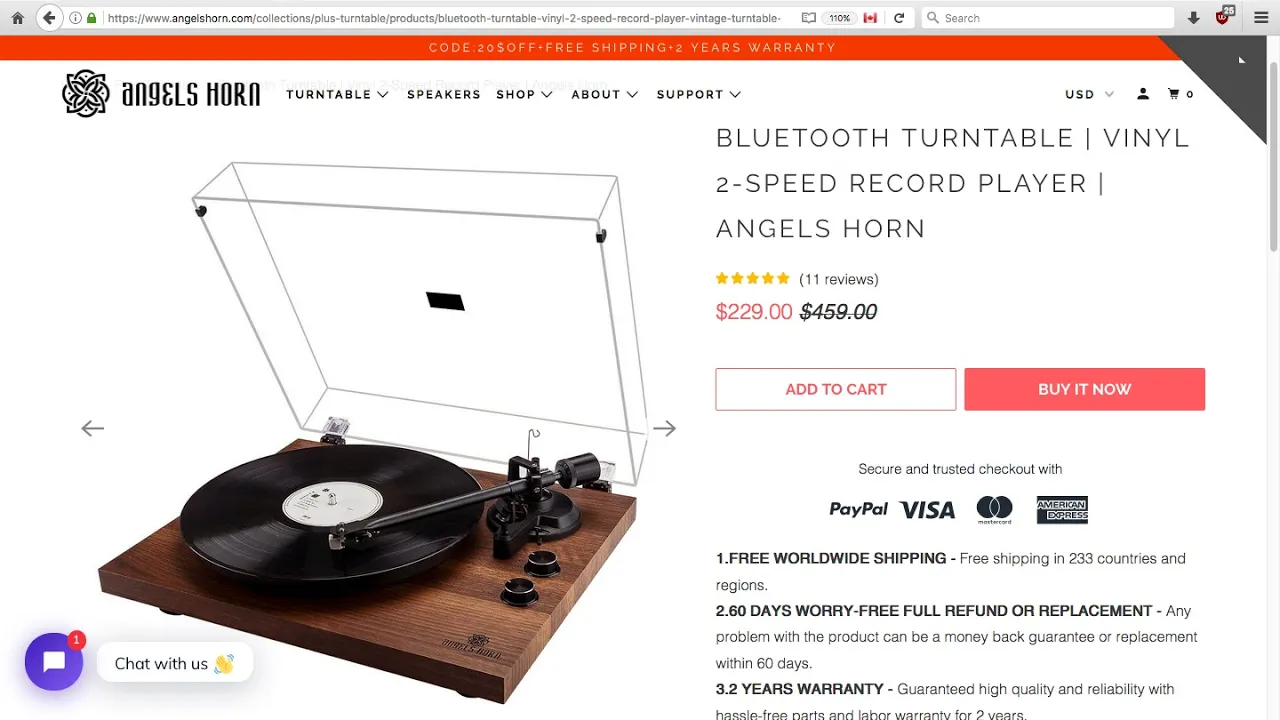Open the ABOUT menu item
The width and height of the screenshot is (1280, 720).
click(x=605, y=94)
